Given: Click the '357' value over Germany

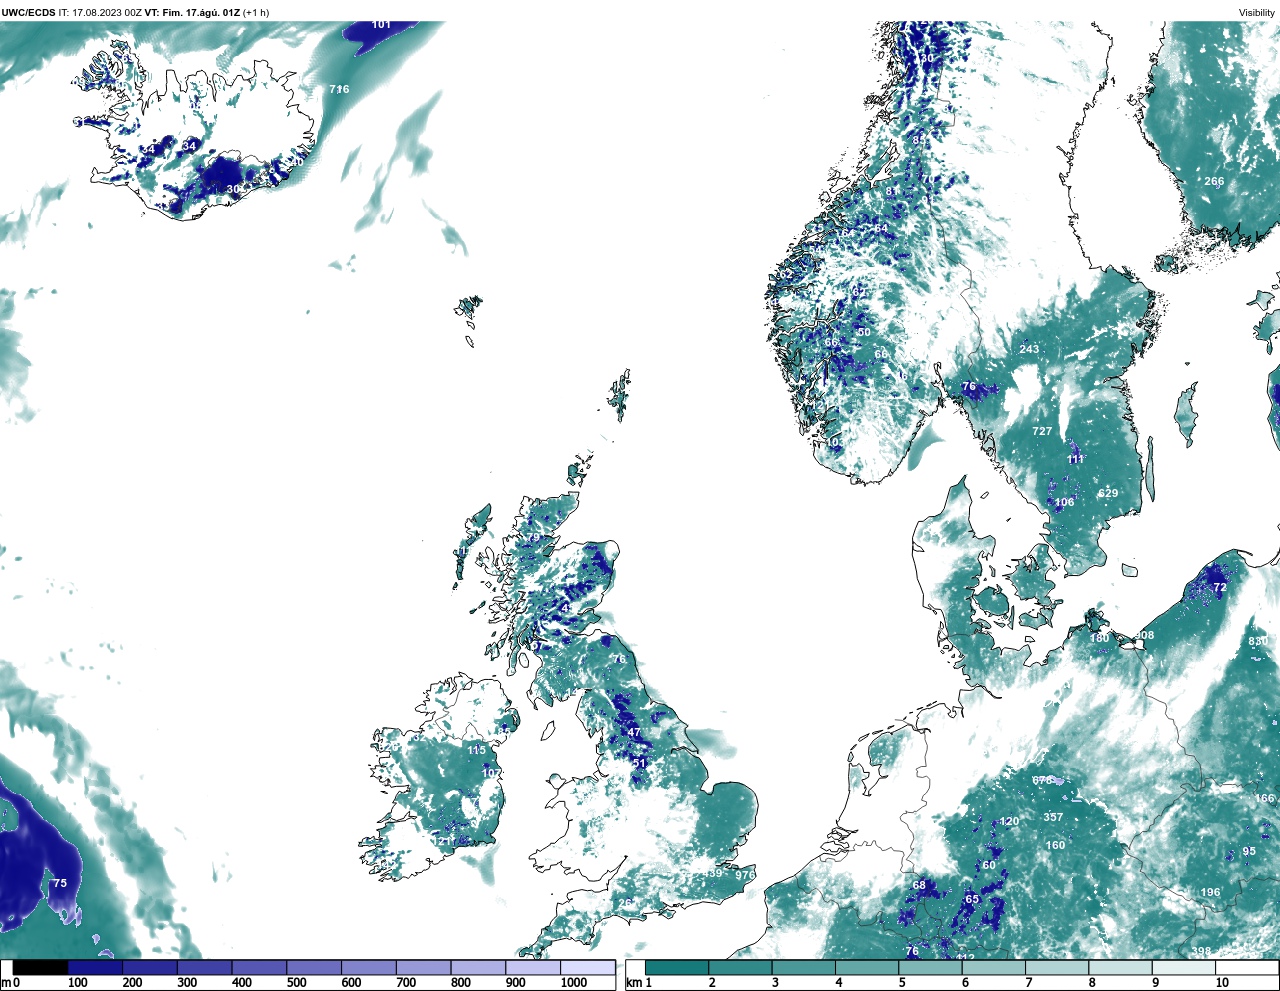Looking at the screenshot, I should (x=1053, y=817).
